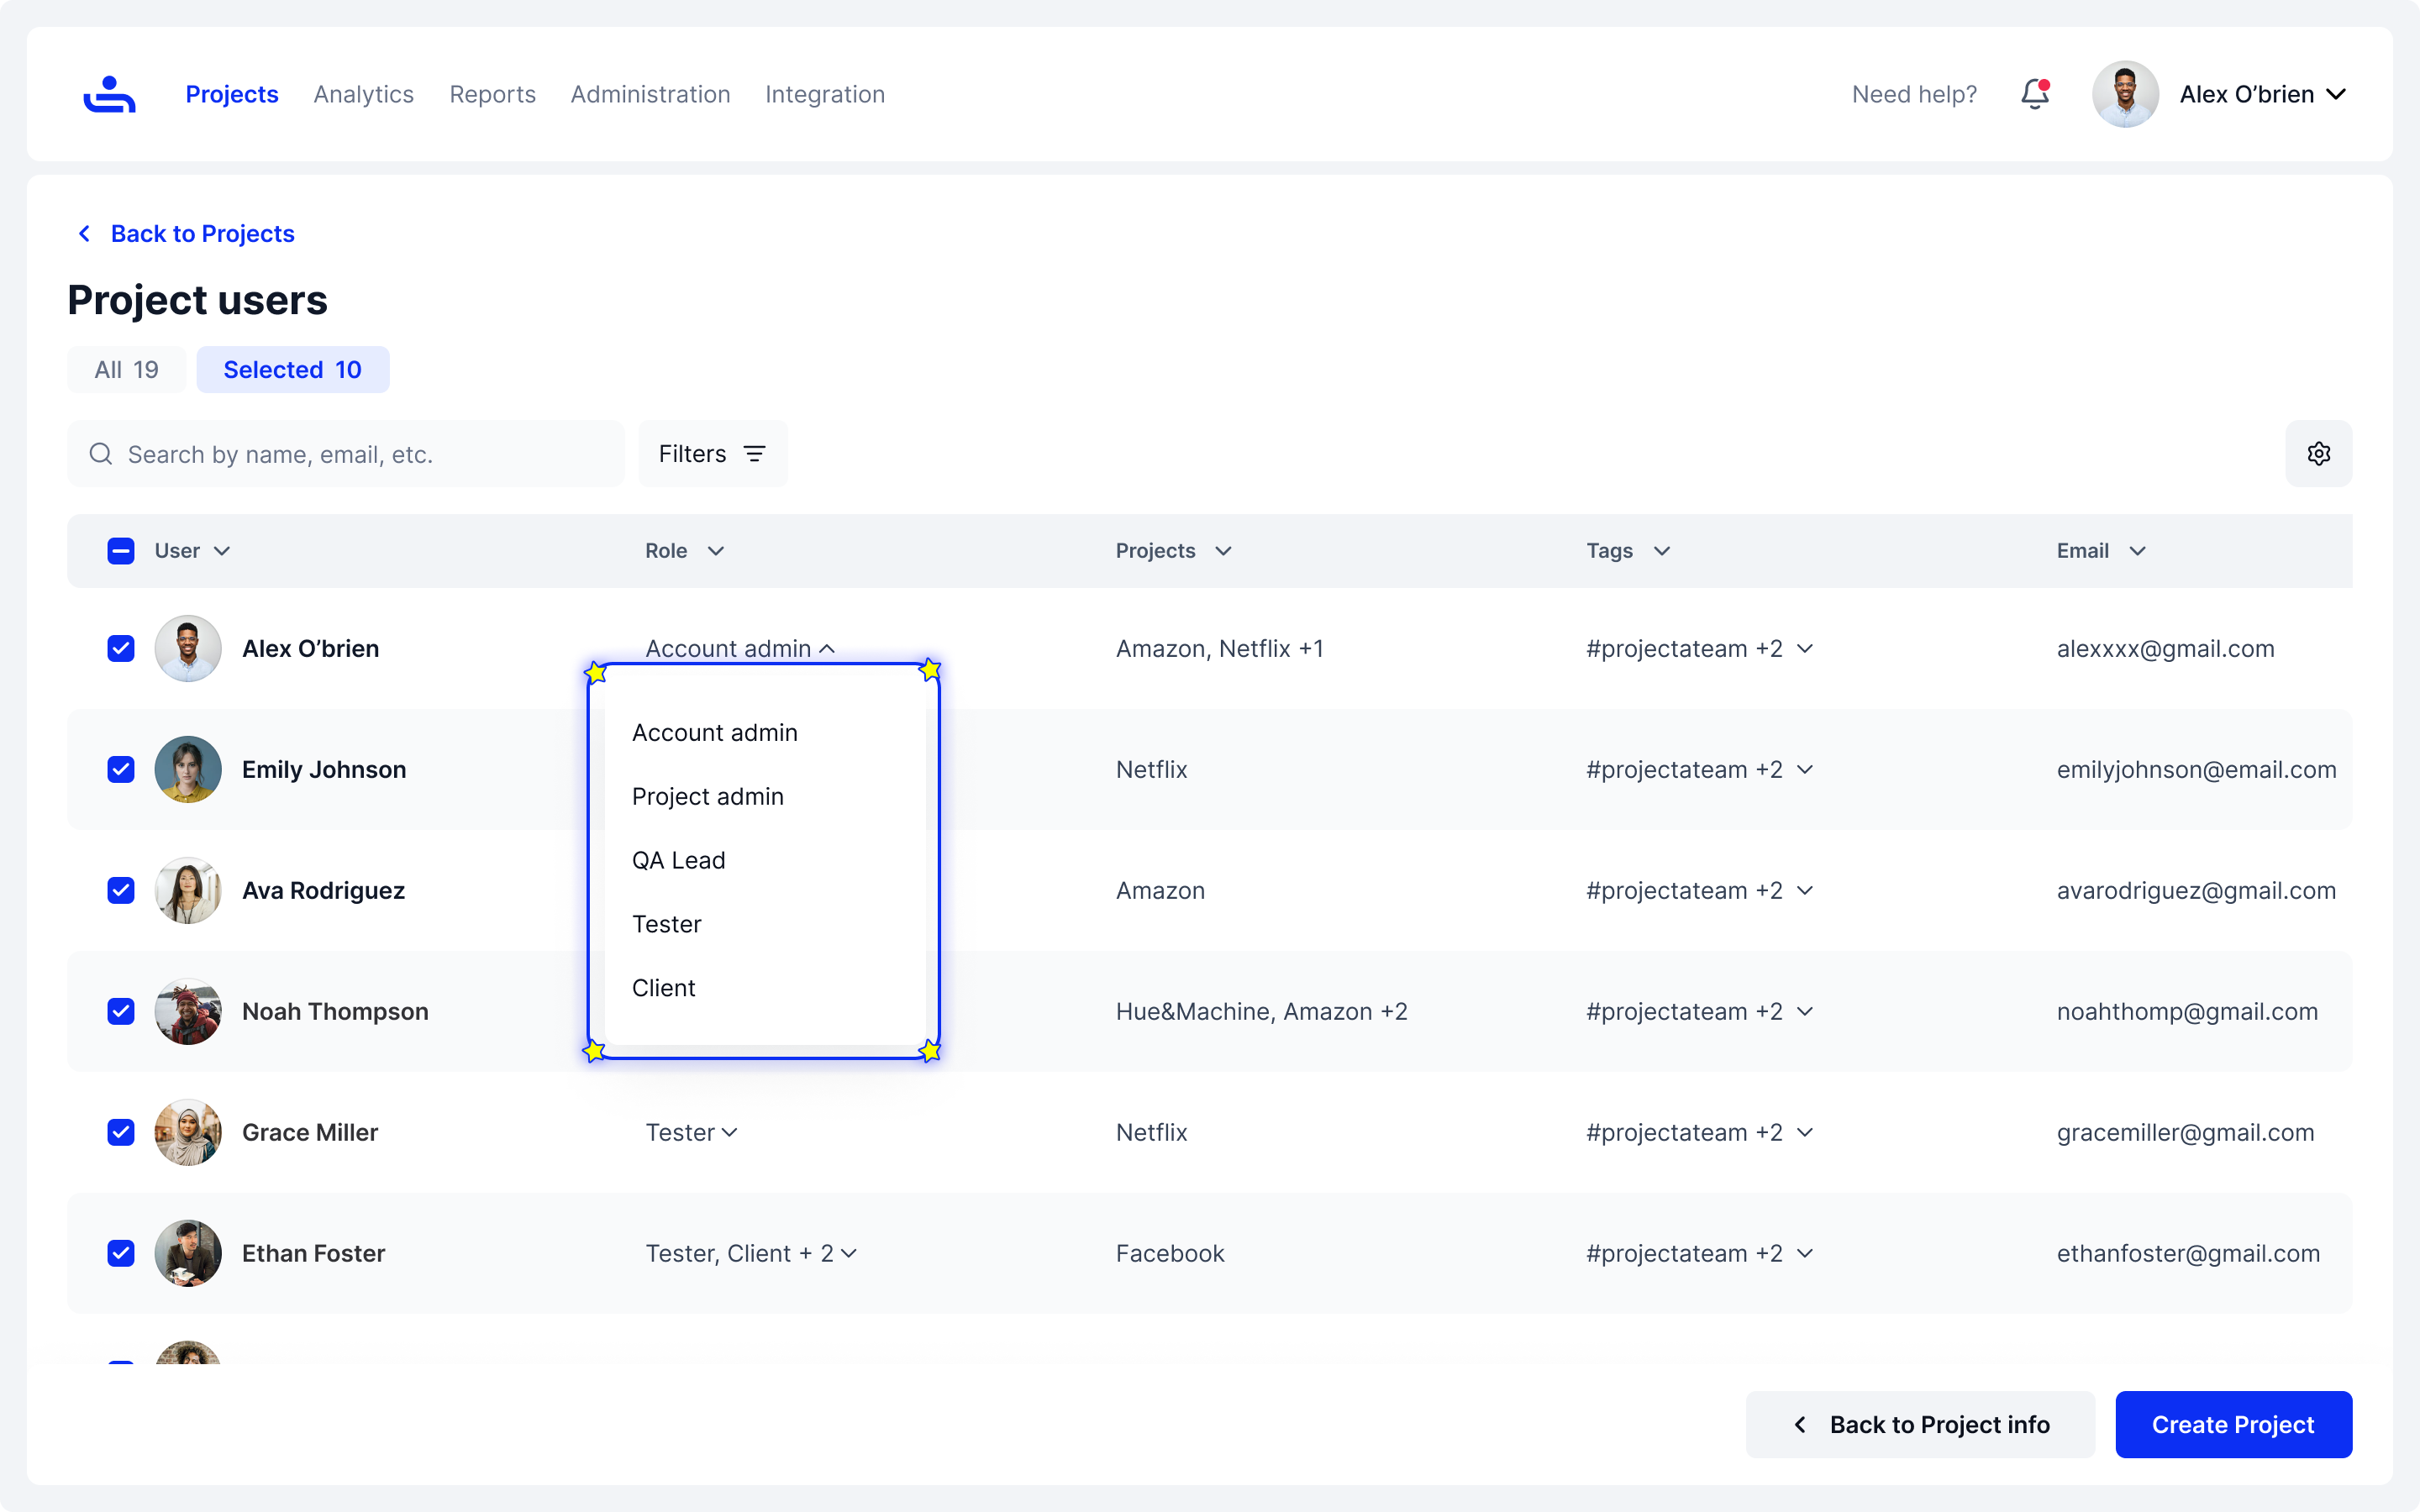The image size is (2420, 1512).
Task: Toggle the select-all header checkbox
Action: coord(121,551)
